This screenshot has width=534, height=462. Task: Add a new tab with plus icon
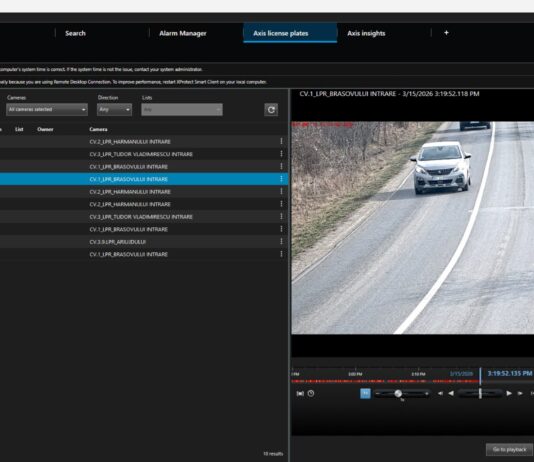coord(446,33)
